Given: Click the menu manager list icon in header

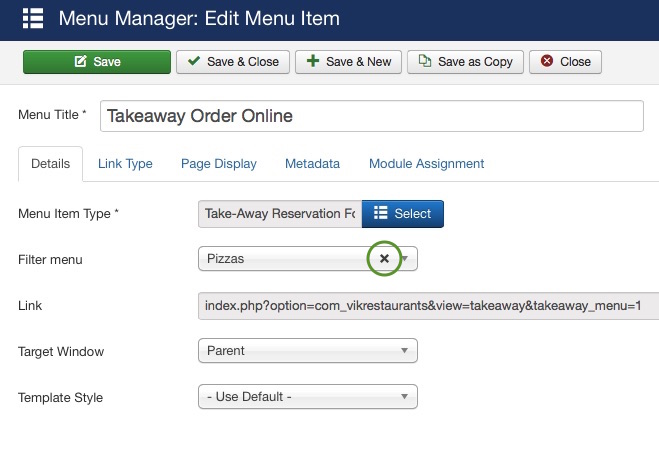Looking at the screenshot, I should point(33,18).
